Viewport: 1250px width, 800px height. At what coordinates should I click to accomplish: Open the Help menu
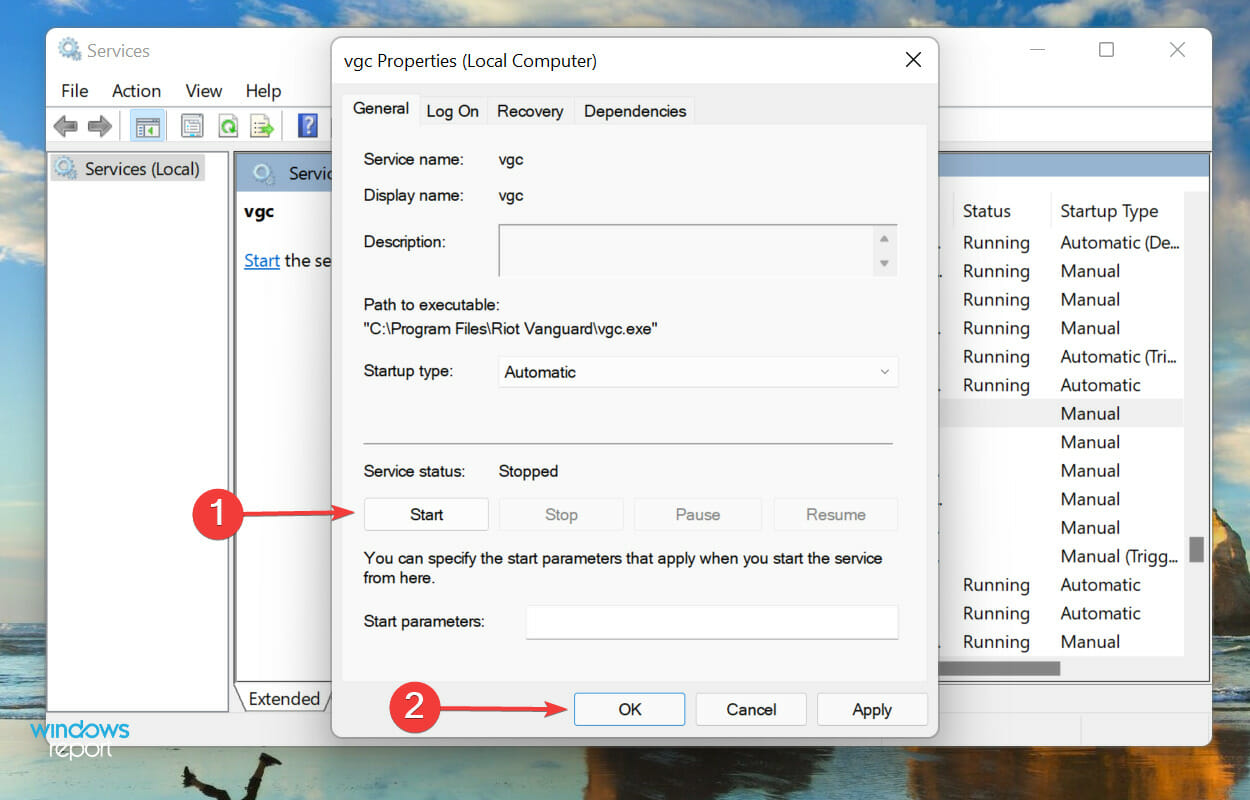(x=263, y=91)
